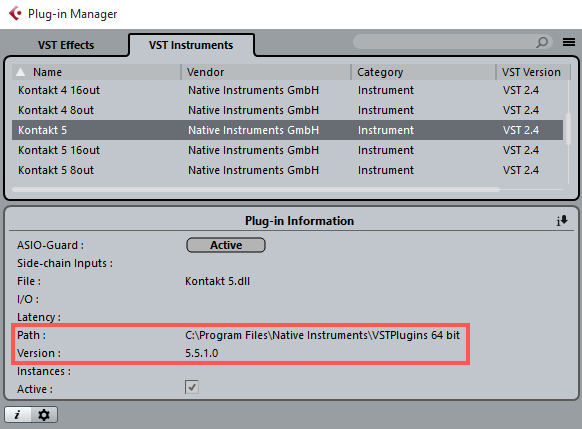Click the Side-chain Inputs label
The width and height of the screenshot is (582, 429).
[x=65, y=263]
